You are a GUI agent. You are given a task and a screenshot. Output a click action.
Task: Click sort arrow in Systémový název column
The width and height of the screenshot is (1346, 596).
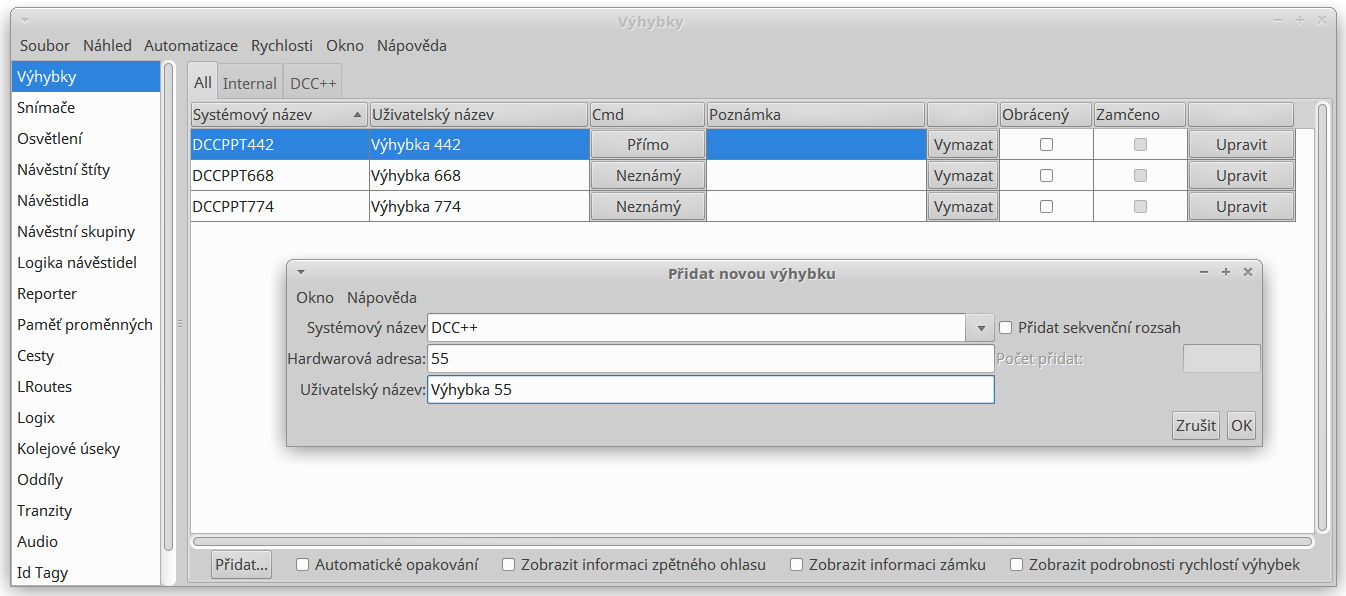point(358,115)
